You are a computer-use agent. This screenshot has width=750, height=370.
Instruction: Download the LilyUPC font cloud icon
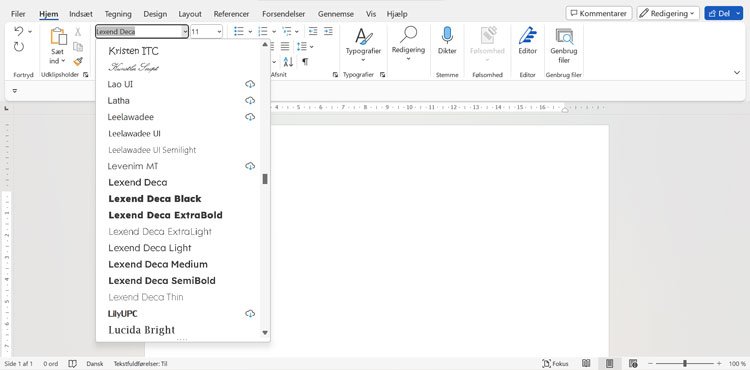click(250, 314)
